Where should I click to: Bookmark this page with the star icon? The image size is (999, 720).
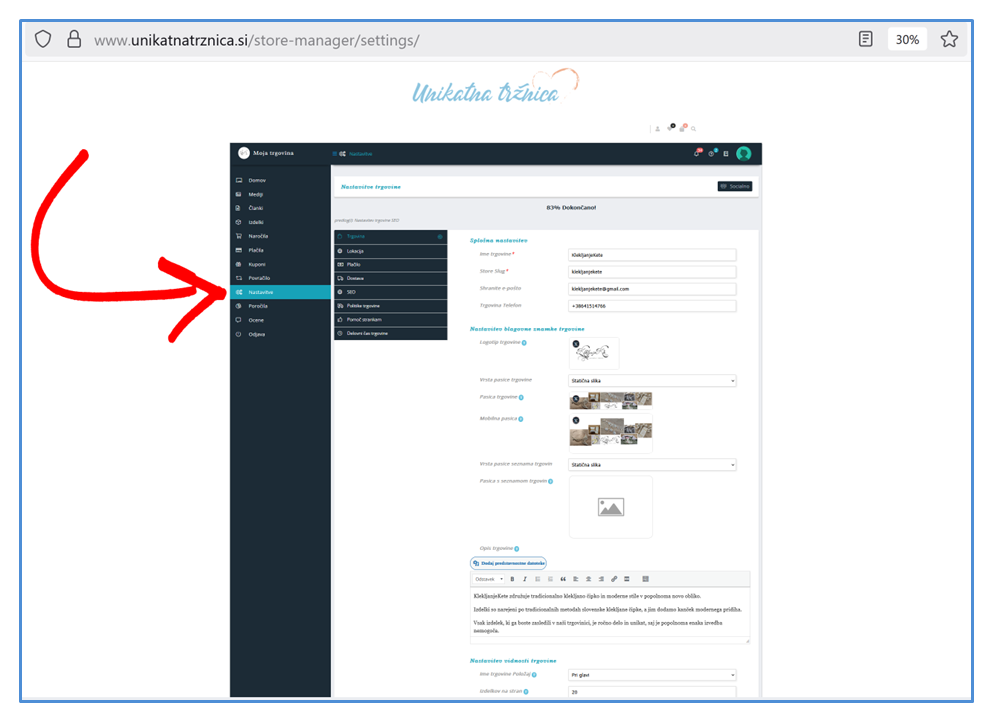949,39
